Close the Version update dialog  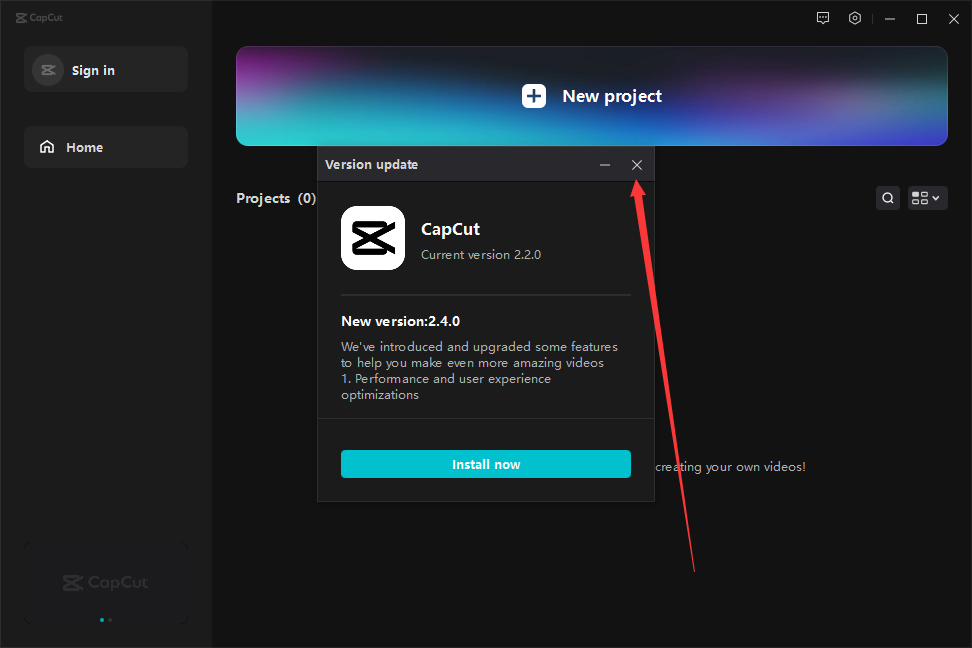click(637, 165)
